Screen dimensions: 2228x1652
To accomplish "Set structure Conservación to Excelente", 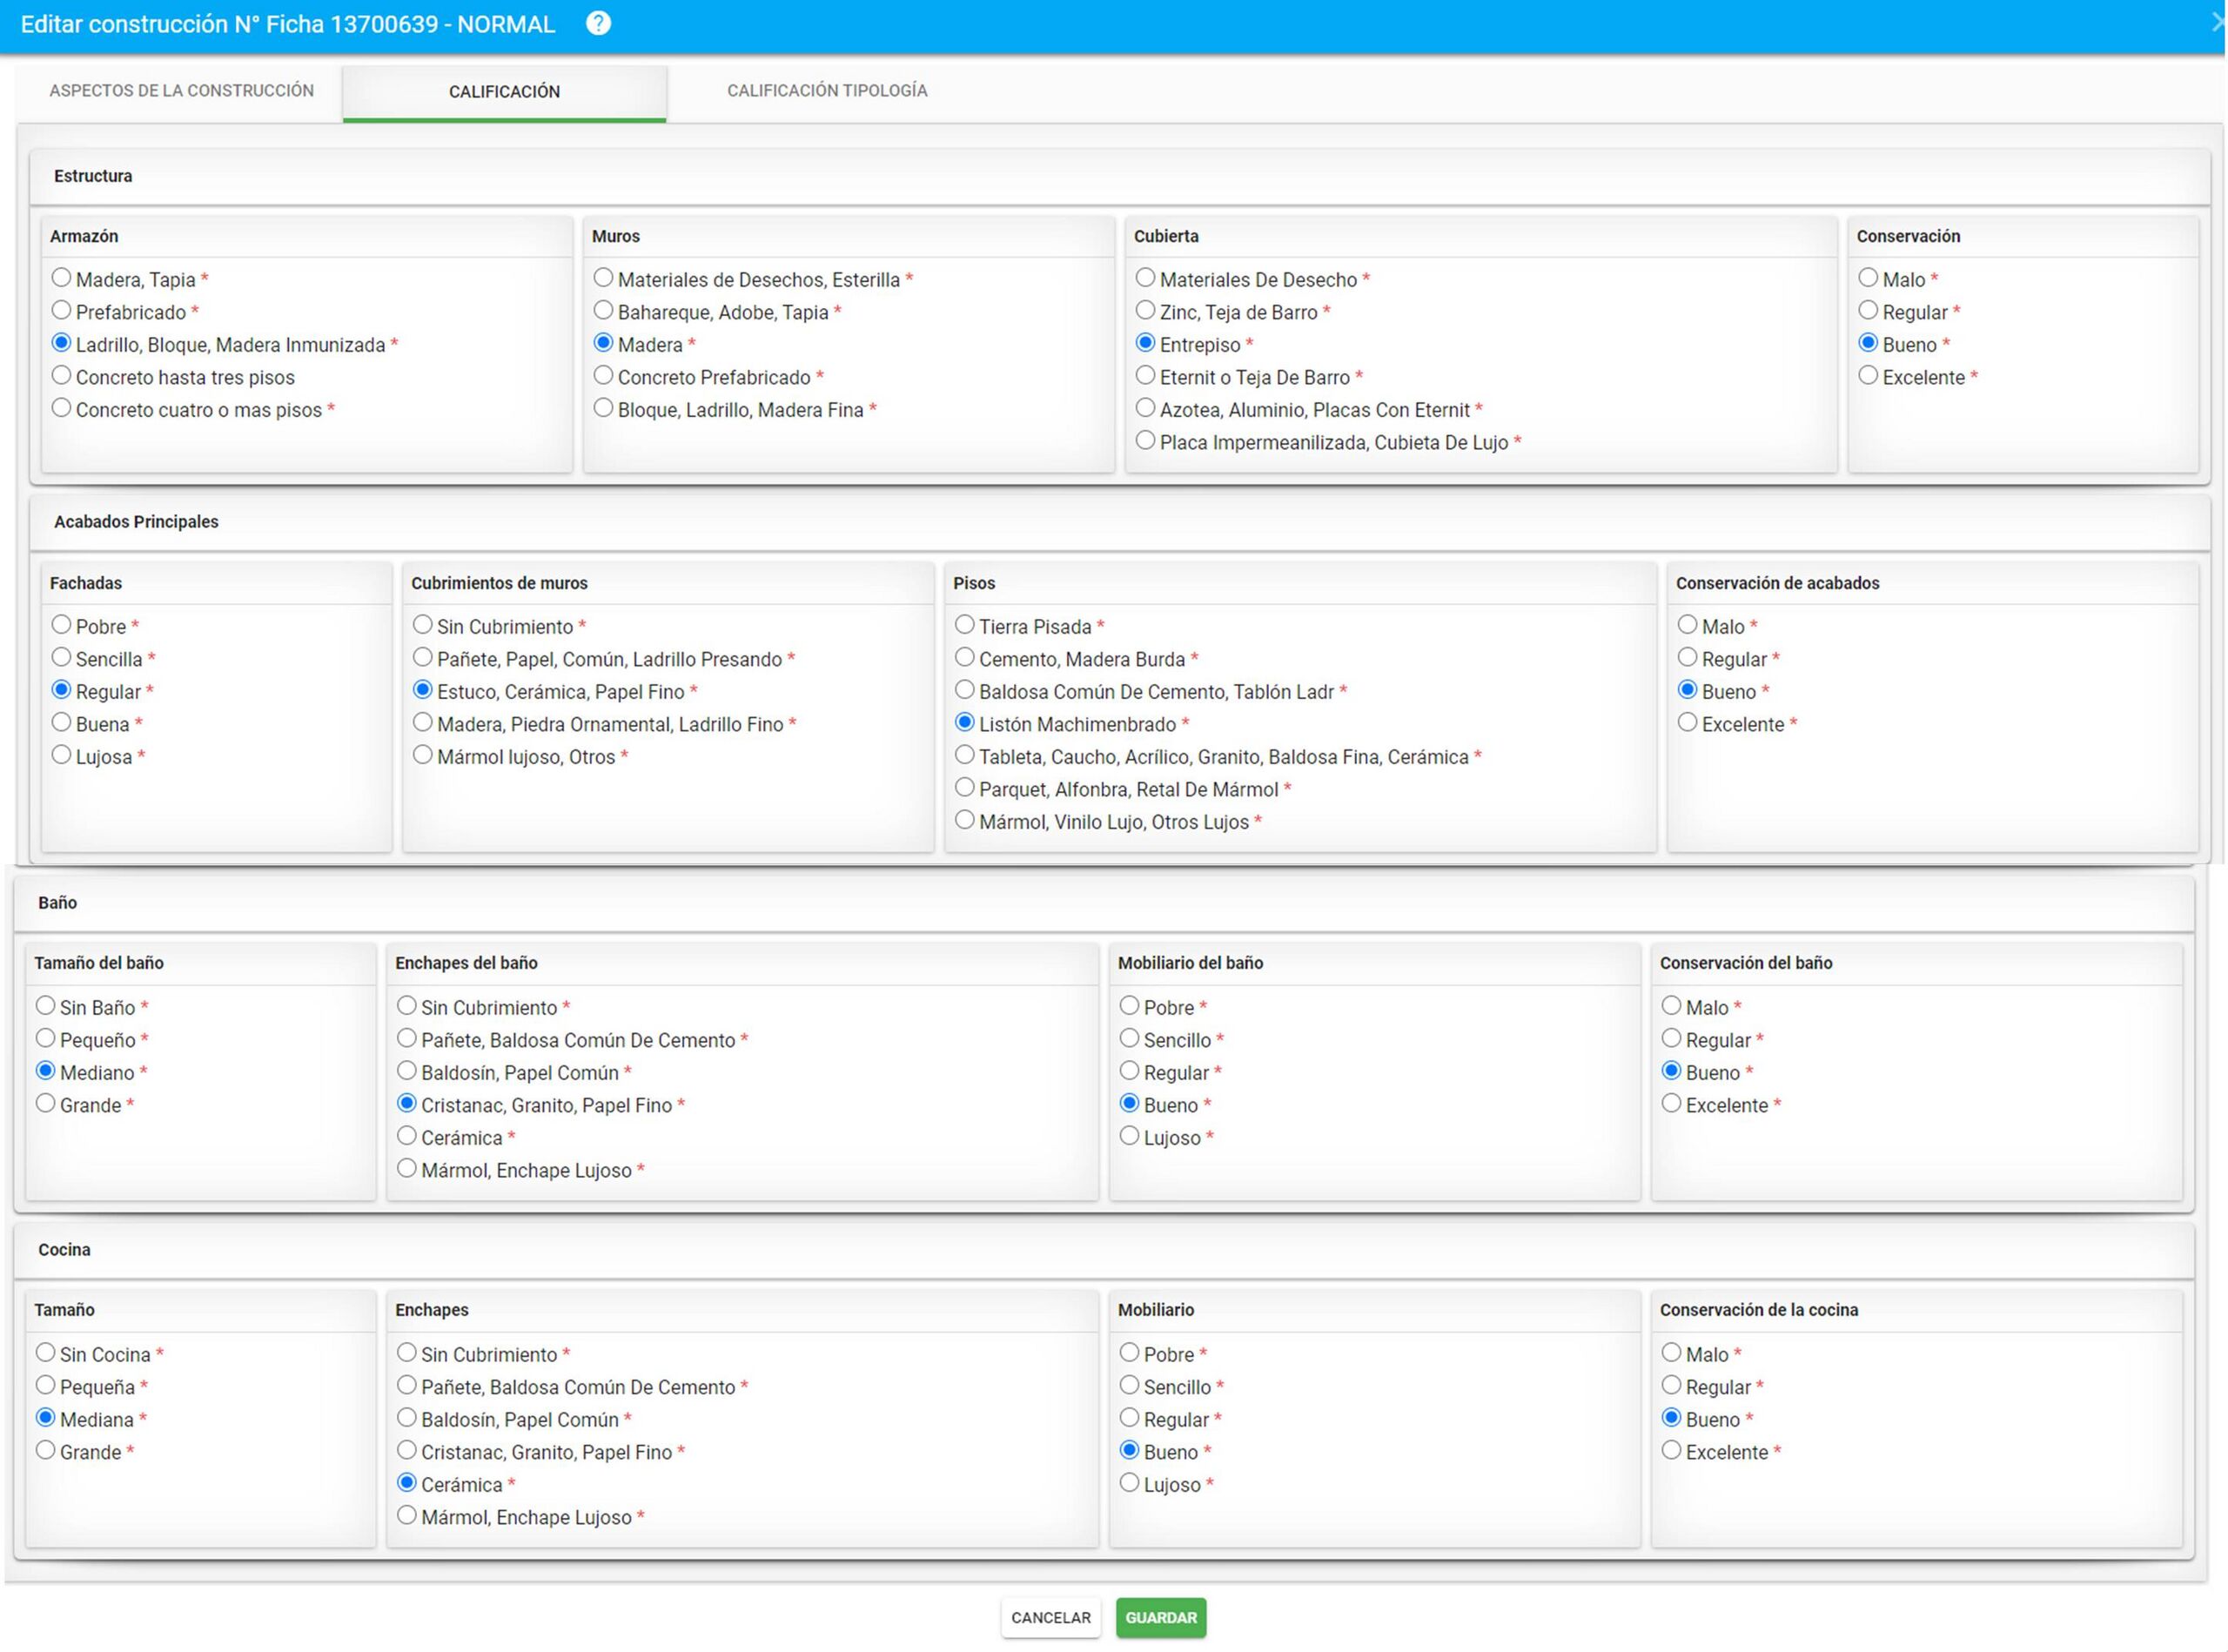I will pyautogui.click(x=1868, y=376).
